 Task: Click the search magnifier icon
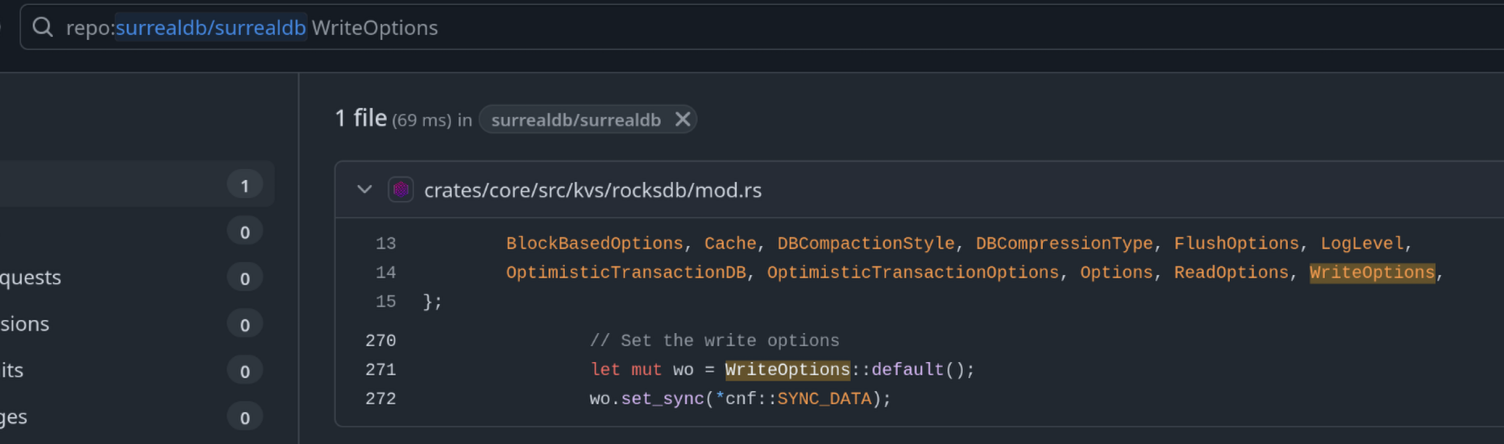coord(42,27)
